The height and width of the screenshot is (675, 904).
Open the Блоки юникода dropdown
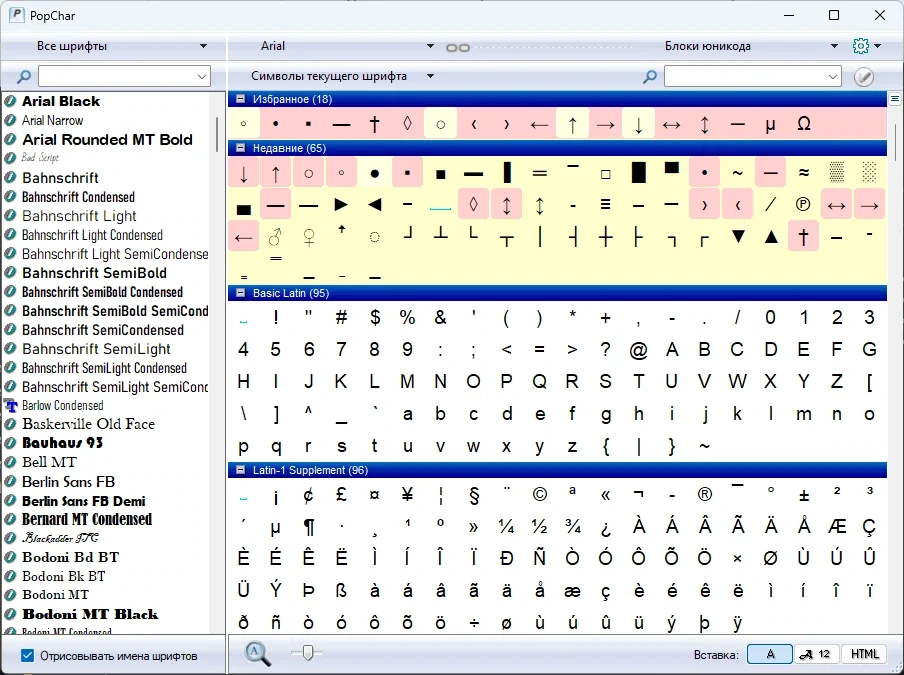click(x=751, y=46)
